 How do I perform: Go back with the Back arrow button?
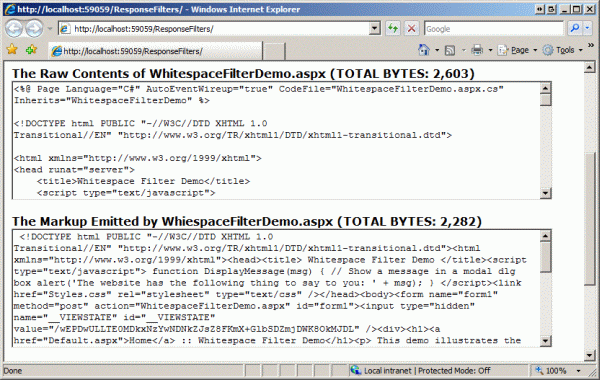tap(14, 29)
